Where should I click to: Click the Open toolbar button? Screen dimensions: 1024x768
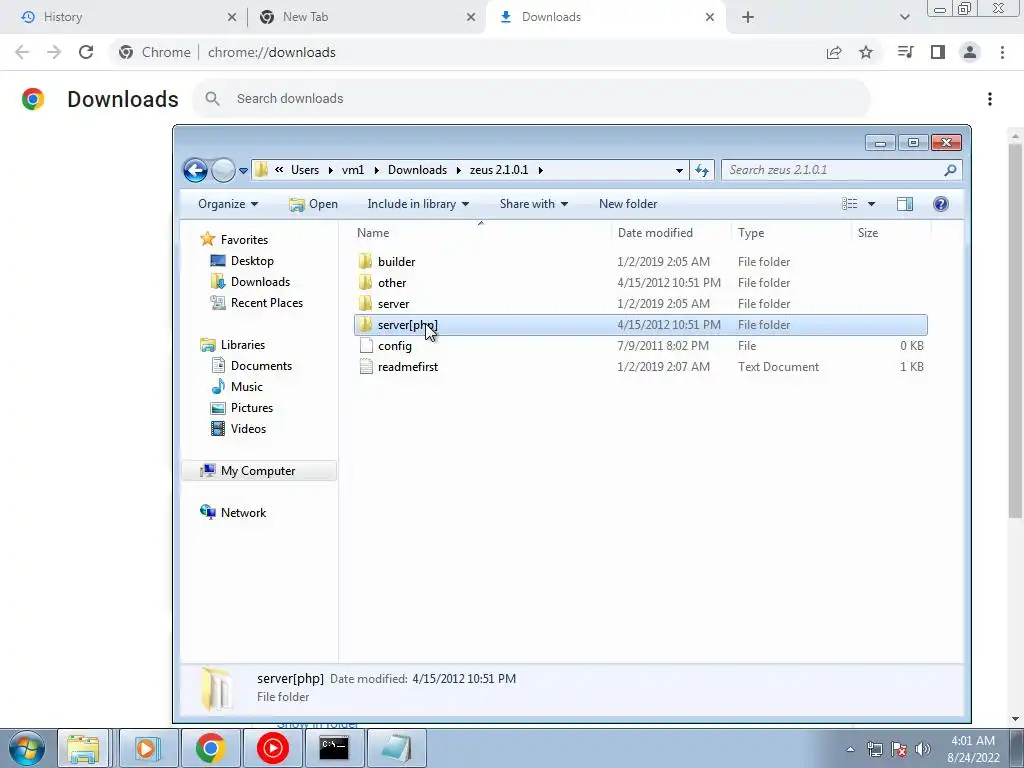[x=313, y=204]
